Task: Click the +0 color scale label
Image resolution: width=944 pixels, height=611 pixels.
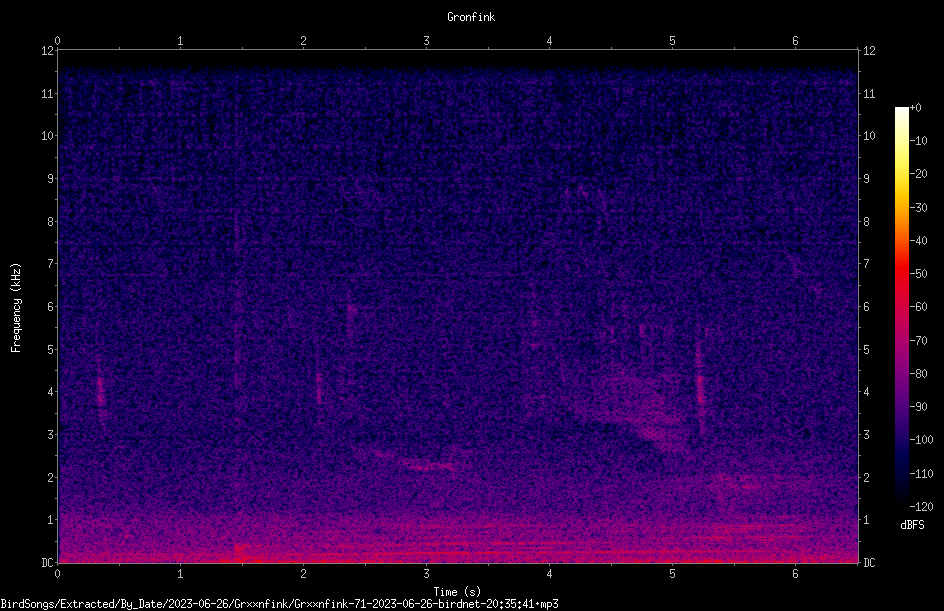Action: click(916, 108)
